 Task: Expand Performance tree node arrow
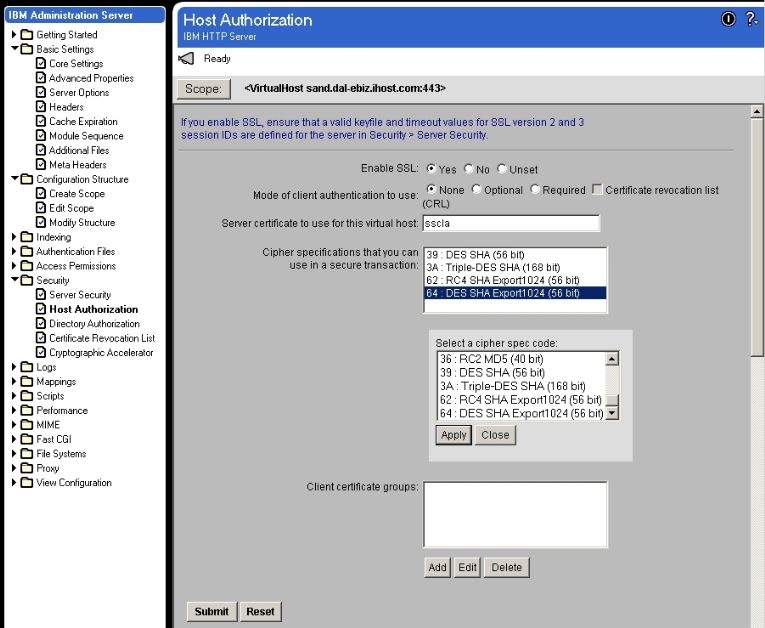click(x=14, y=410)
